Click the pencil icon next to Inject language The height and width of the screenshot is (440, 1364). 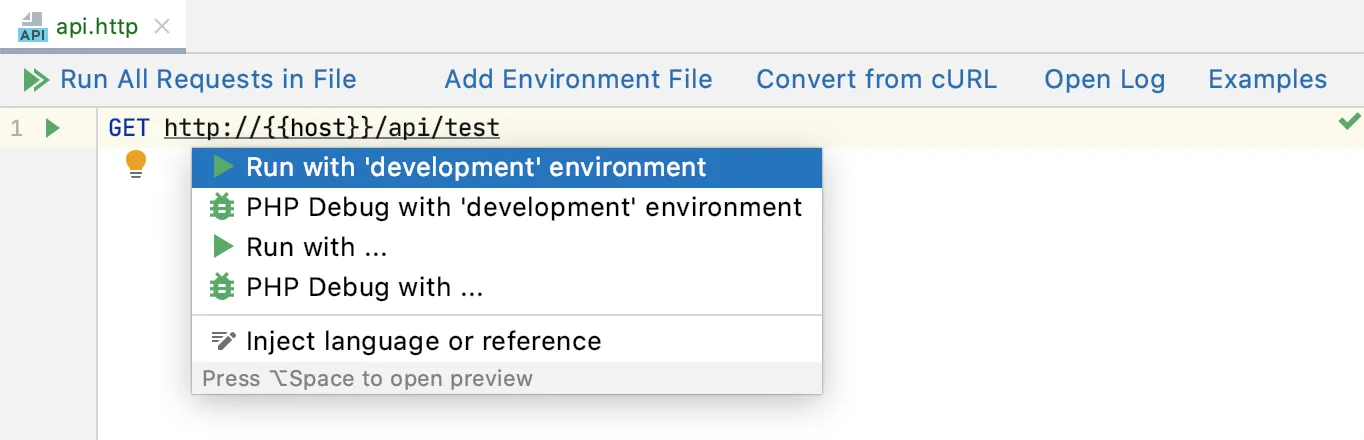[x=222, y=341]
